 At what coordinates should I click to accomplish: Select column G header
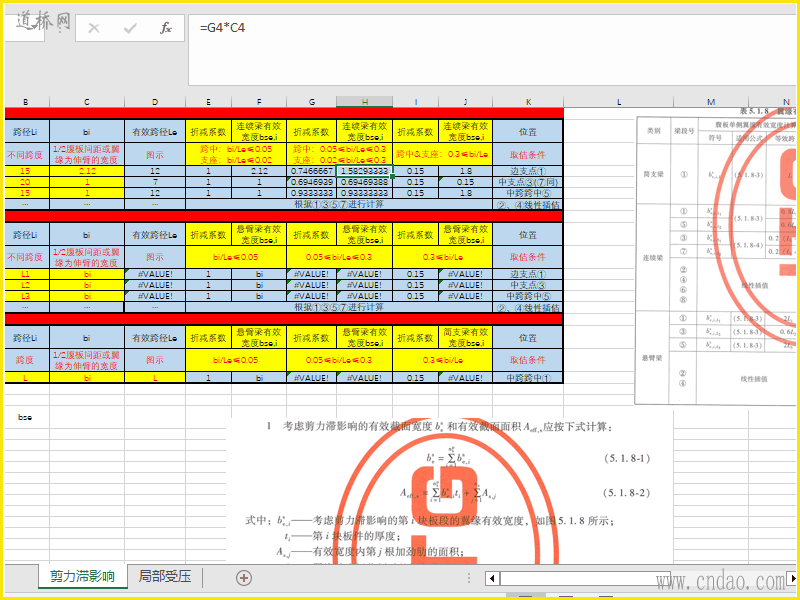tap(312, 102)
